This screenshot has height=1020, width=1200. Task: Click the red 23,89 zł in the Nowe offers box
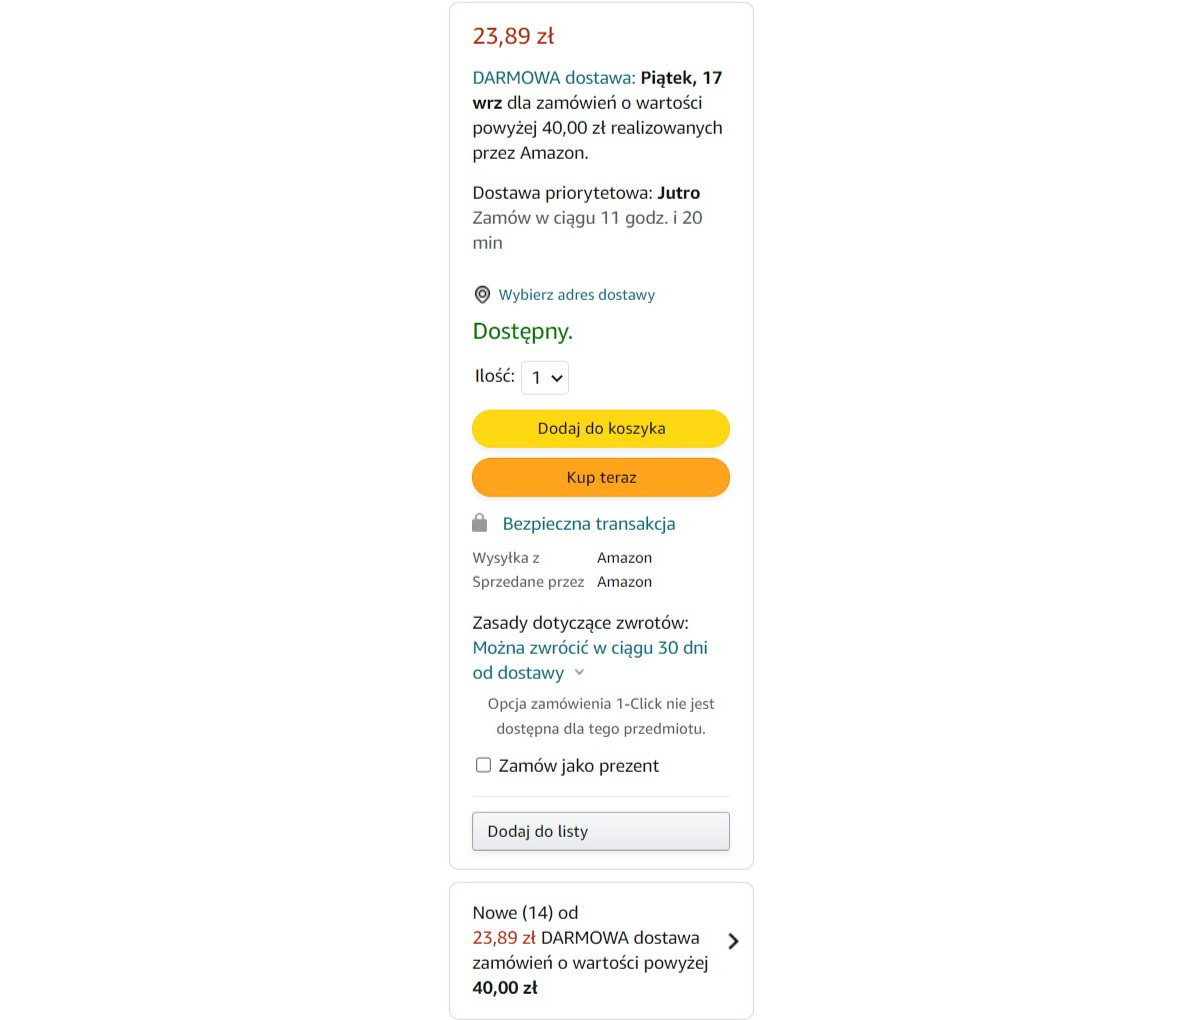(x=504, y=938)
